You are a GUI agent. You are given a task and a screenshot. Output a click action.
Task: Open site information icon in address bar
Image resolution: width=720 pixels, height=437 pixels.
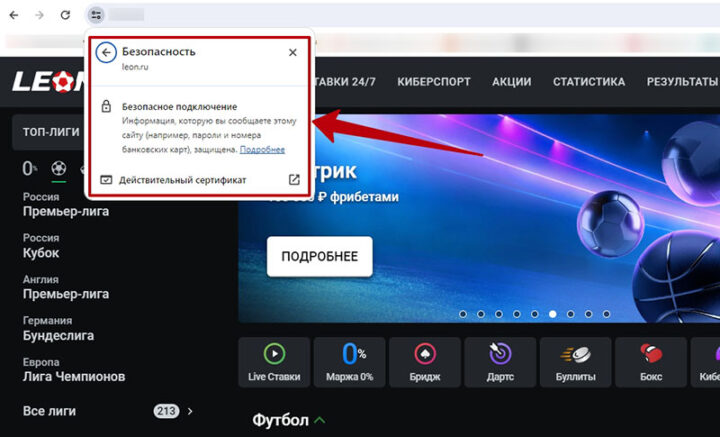tap(95, 15)
